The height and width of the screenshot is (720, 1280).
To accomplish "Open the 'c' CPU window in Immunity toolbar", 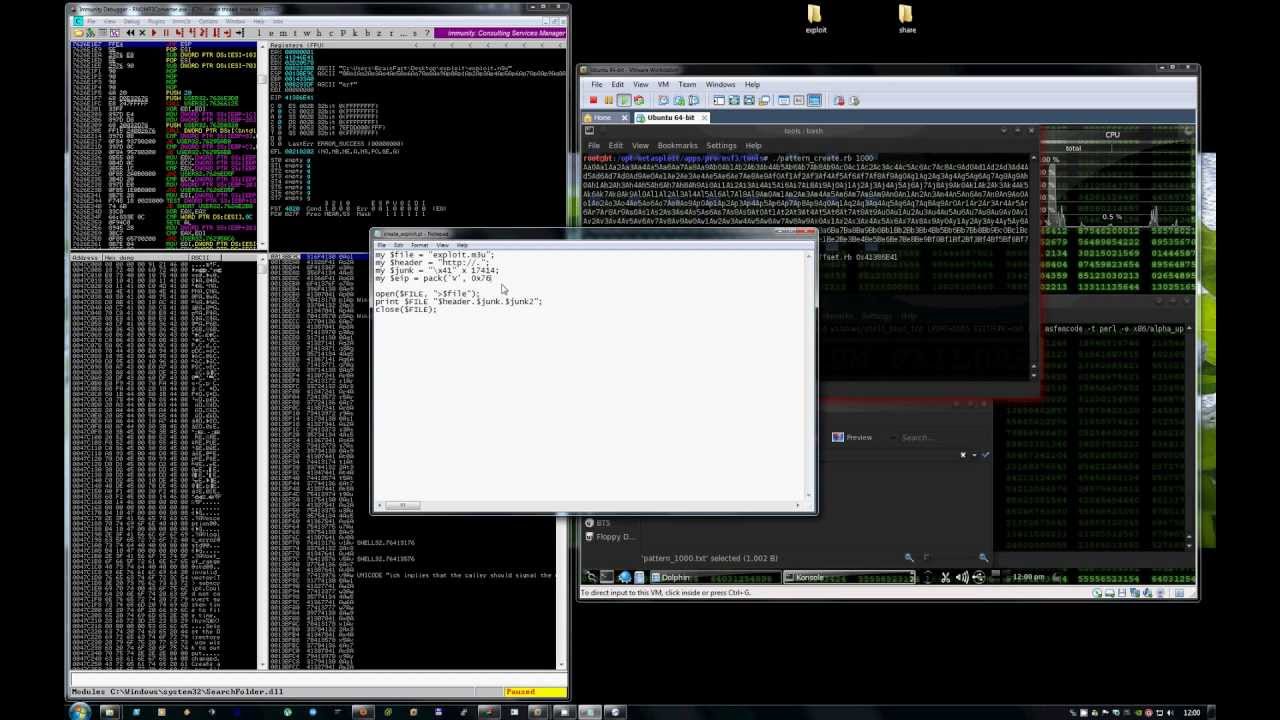I will (x=331, y=33).
